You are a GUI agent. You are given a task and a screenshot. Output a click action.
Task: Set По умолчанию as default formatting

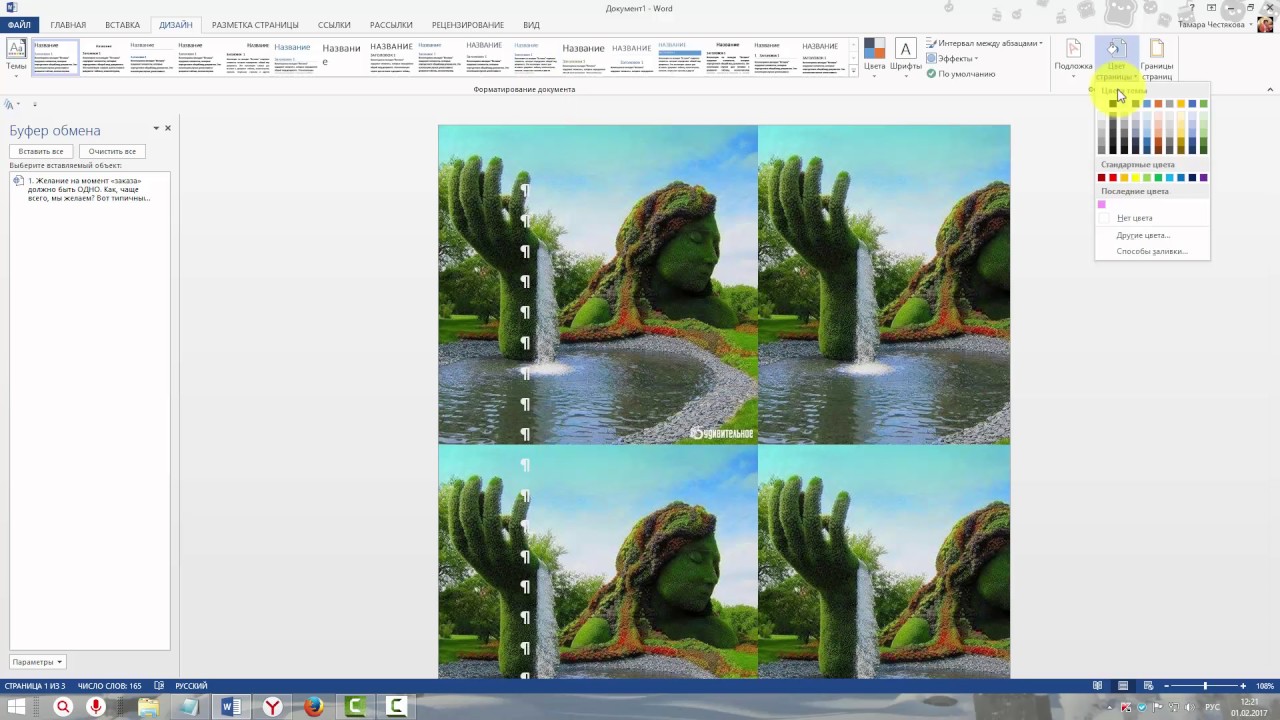(960, 74)
